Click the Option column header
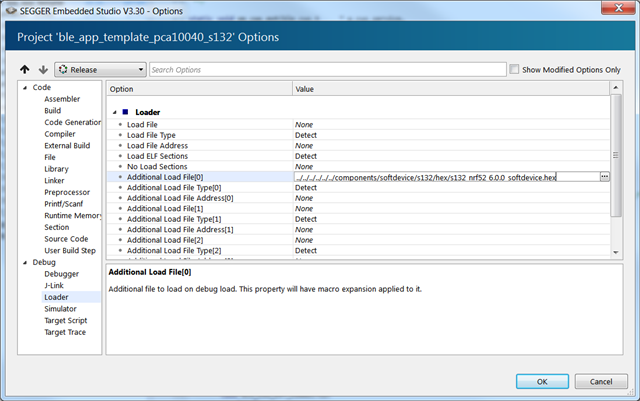 click(200, 89)
